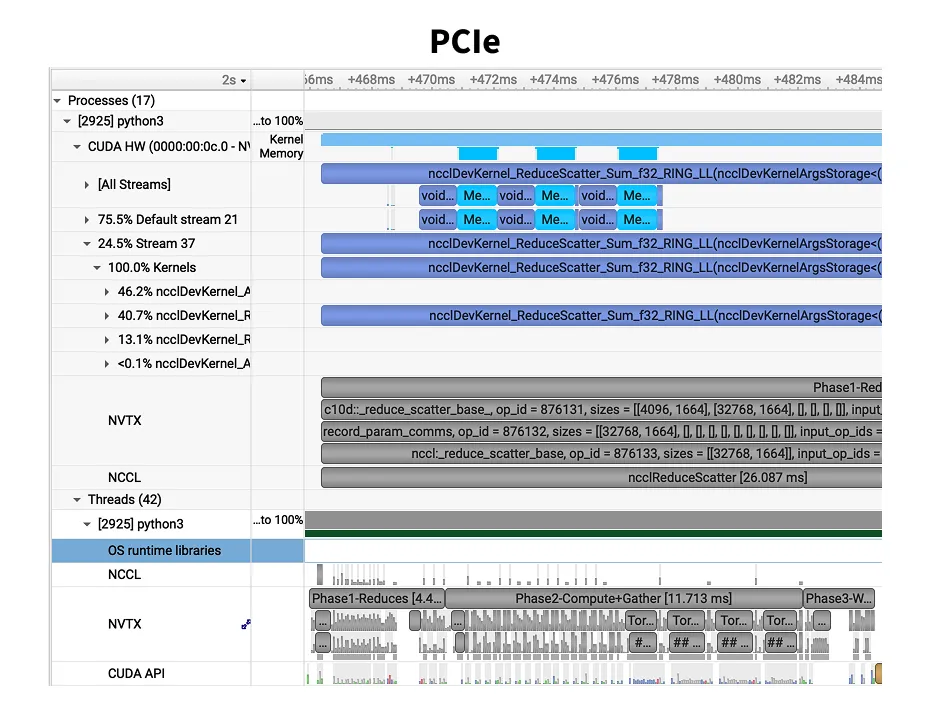
Task: Expand the 75.5% Default stream 21 row
Action: click(86, 219)
